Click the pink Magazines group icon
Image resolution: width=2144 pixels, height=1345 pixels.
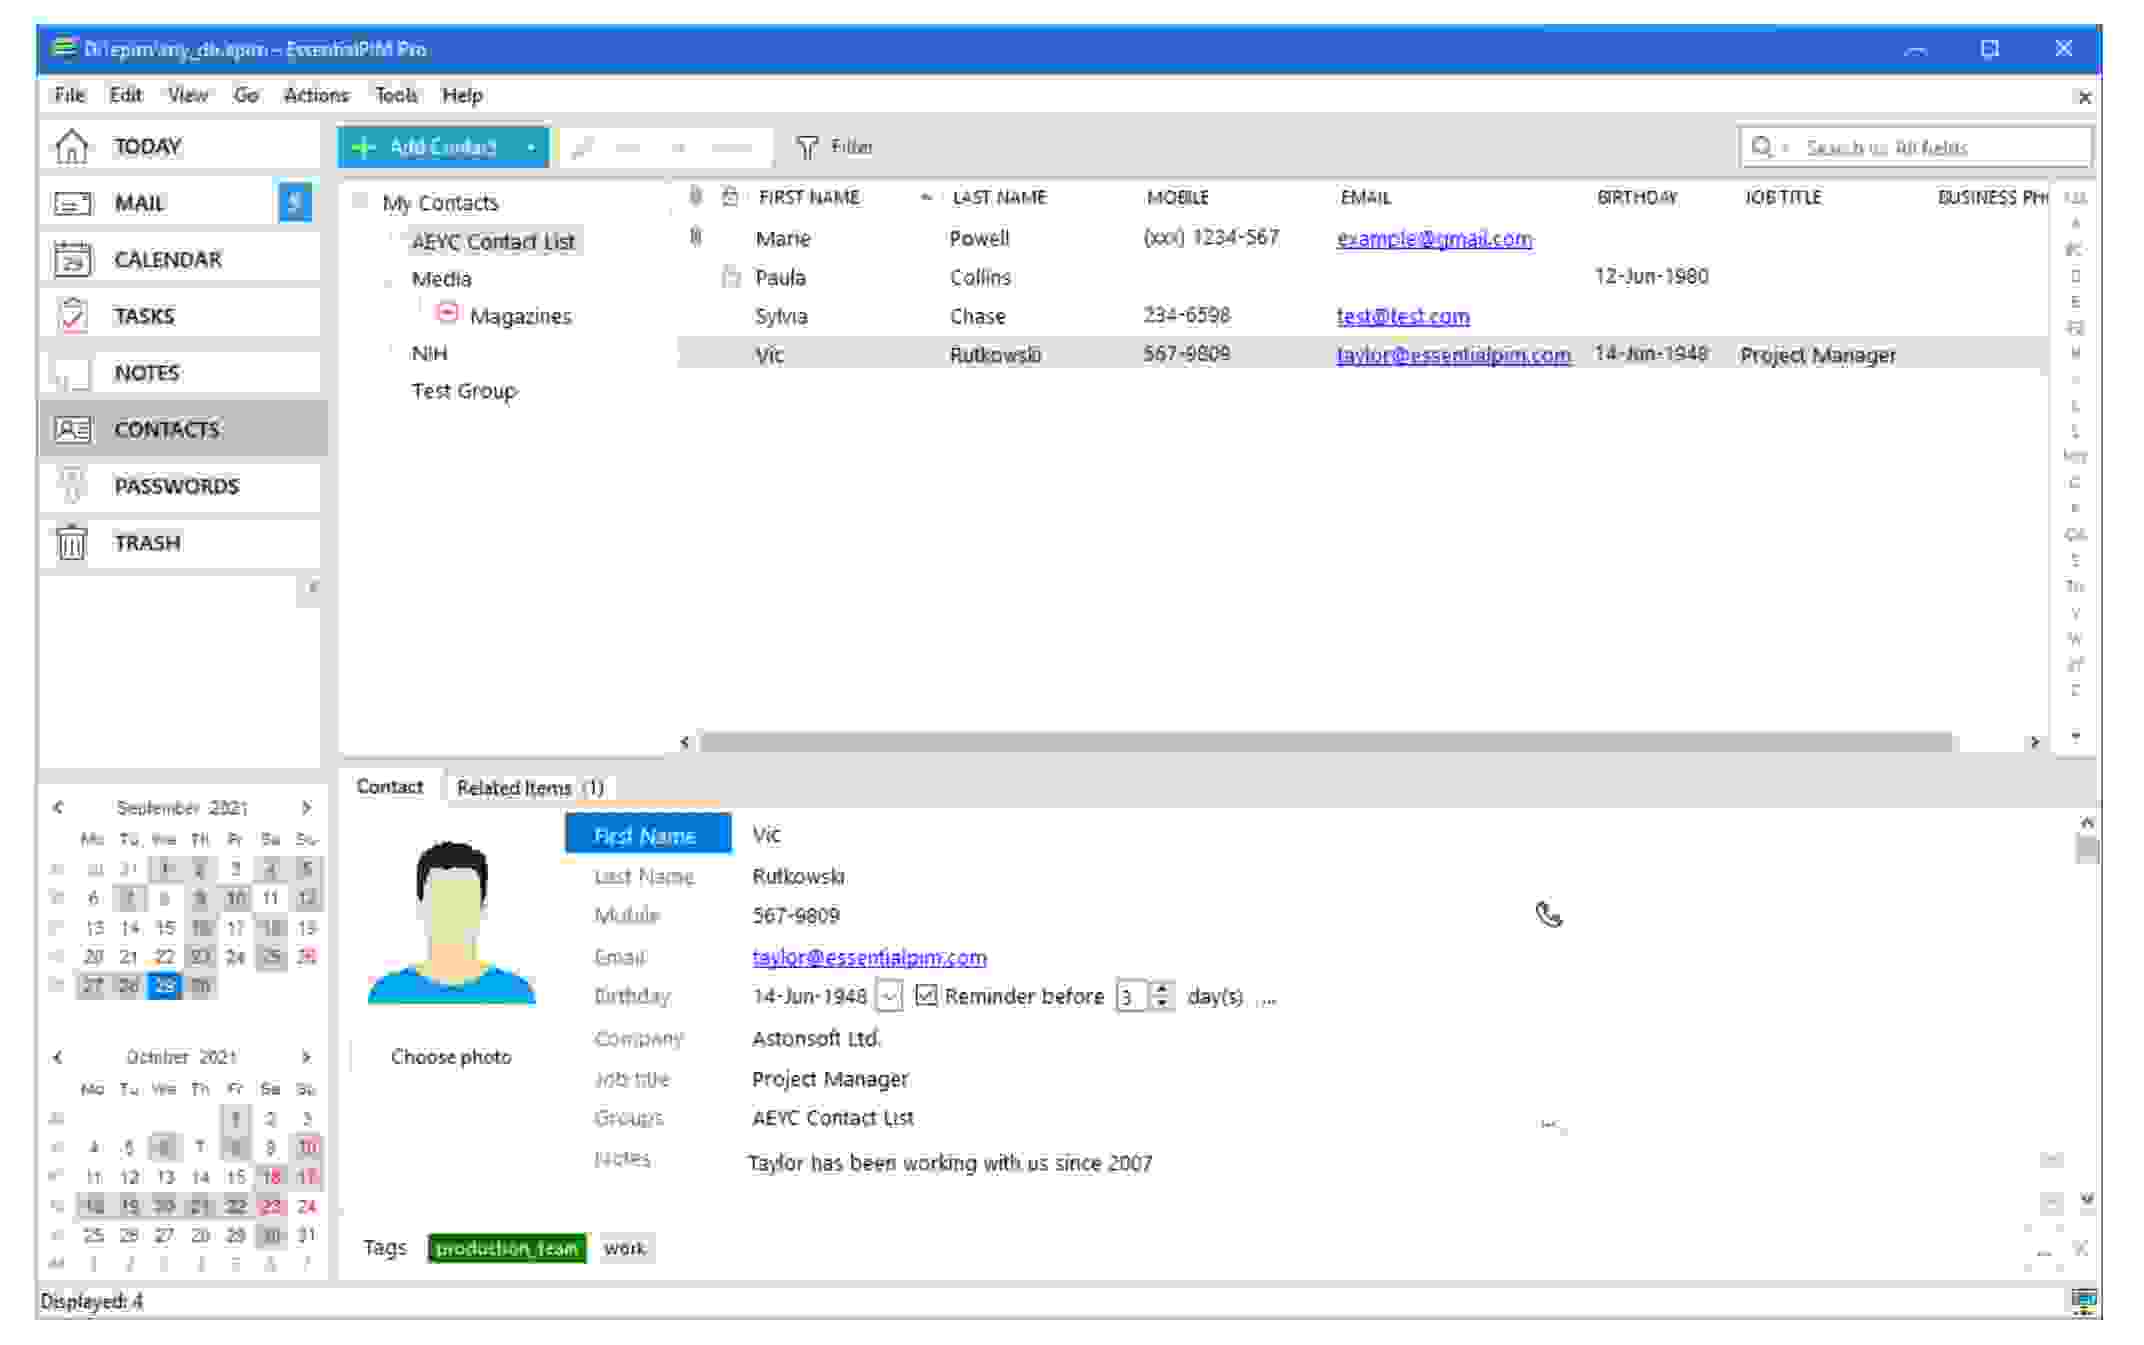click(x=447, y=314)
